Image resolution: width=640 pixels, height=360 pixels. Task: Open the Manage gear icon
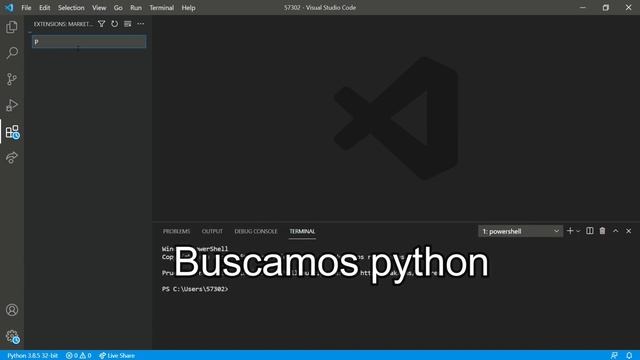tap(12, 336)
